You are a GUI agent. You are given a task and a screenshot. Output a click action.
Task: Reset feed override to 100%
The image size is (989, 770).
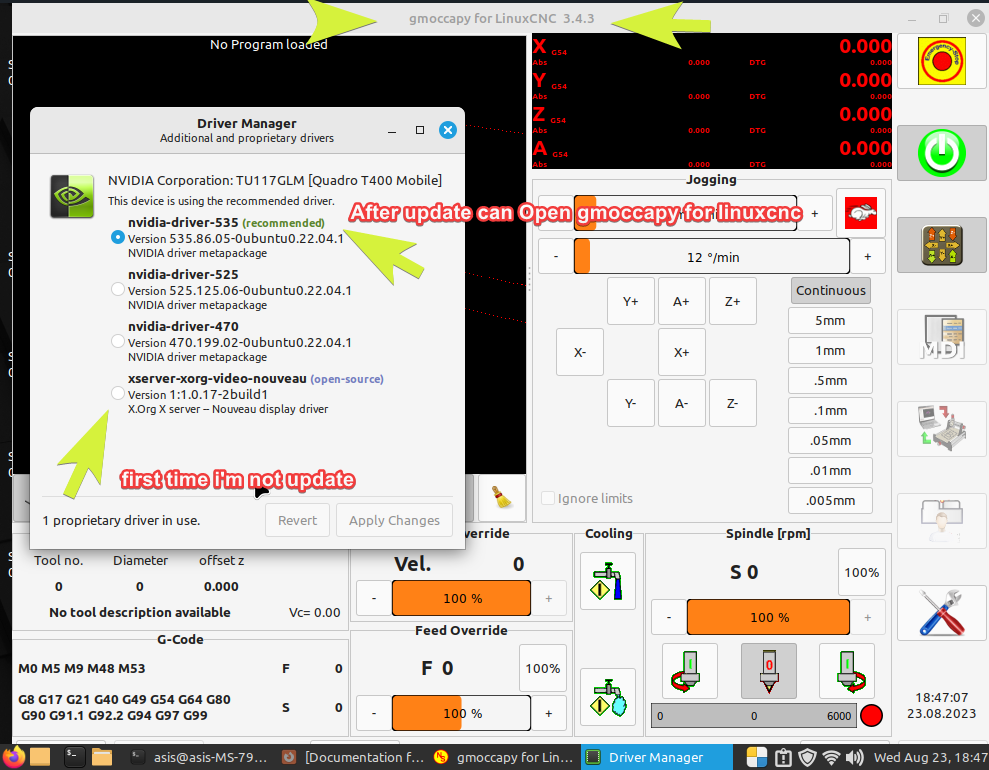542,668
